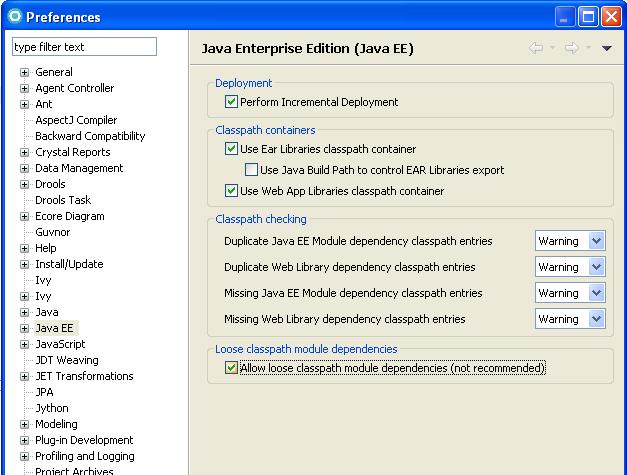Toggle Perform Incremental Deployment checkbox
The height and width of the screenshot is (475, 627).
pyautogui.click(x=232, y=102)
